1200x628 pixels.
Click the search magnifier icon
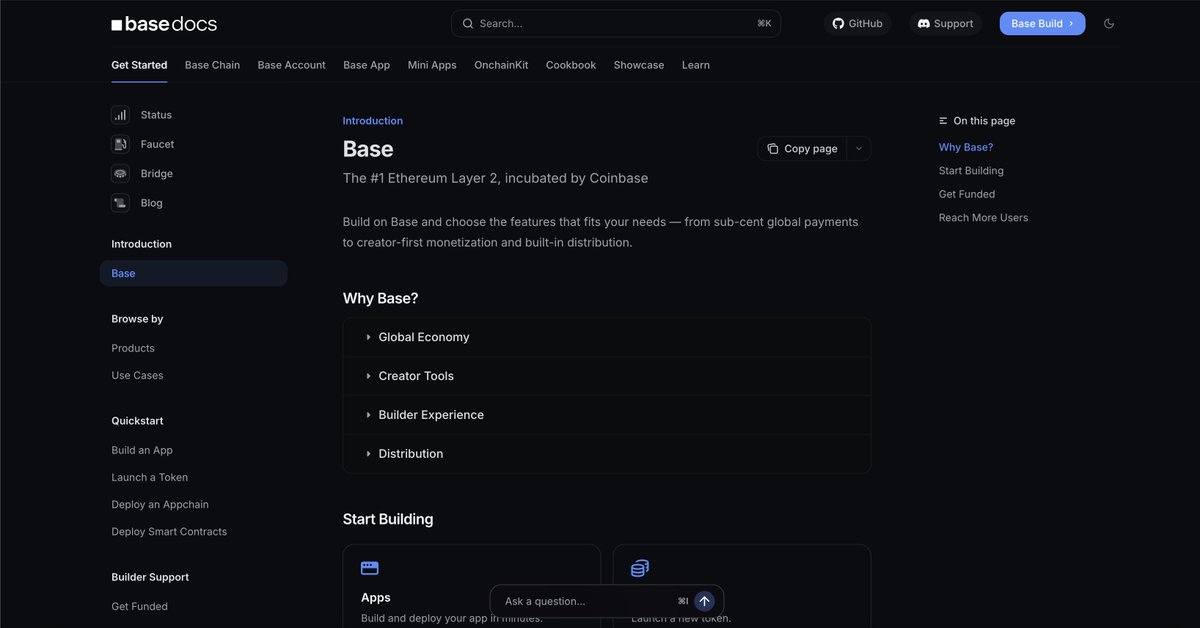(x=468, y=23)
